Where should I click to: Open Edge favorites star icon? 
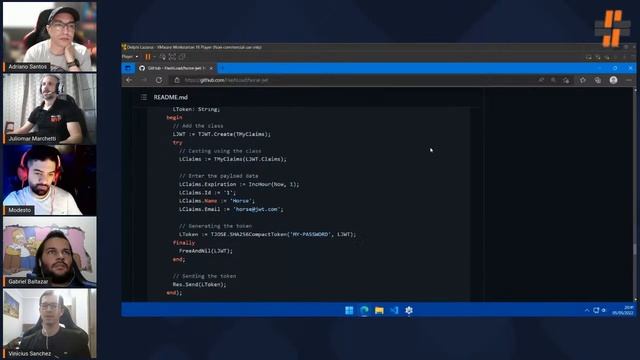click(x=582, y=80)
